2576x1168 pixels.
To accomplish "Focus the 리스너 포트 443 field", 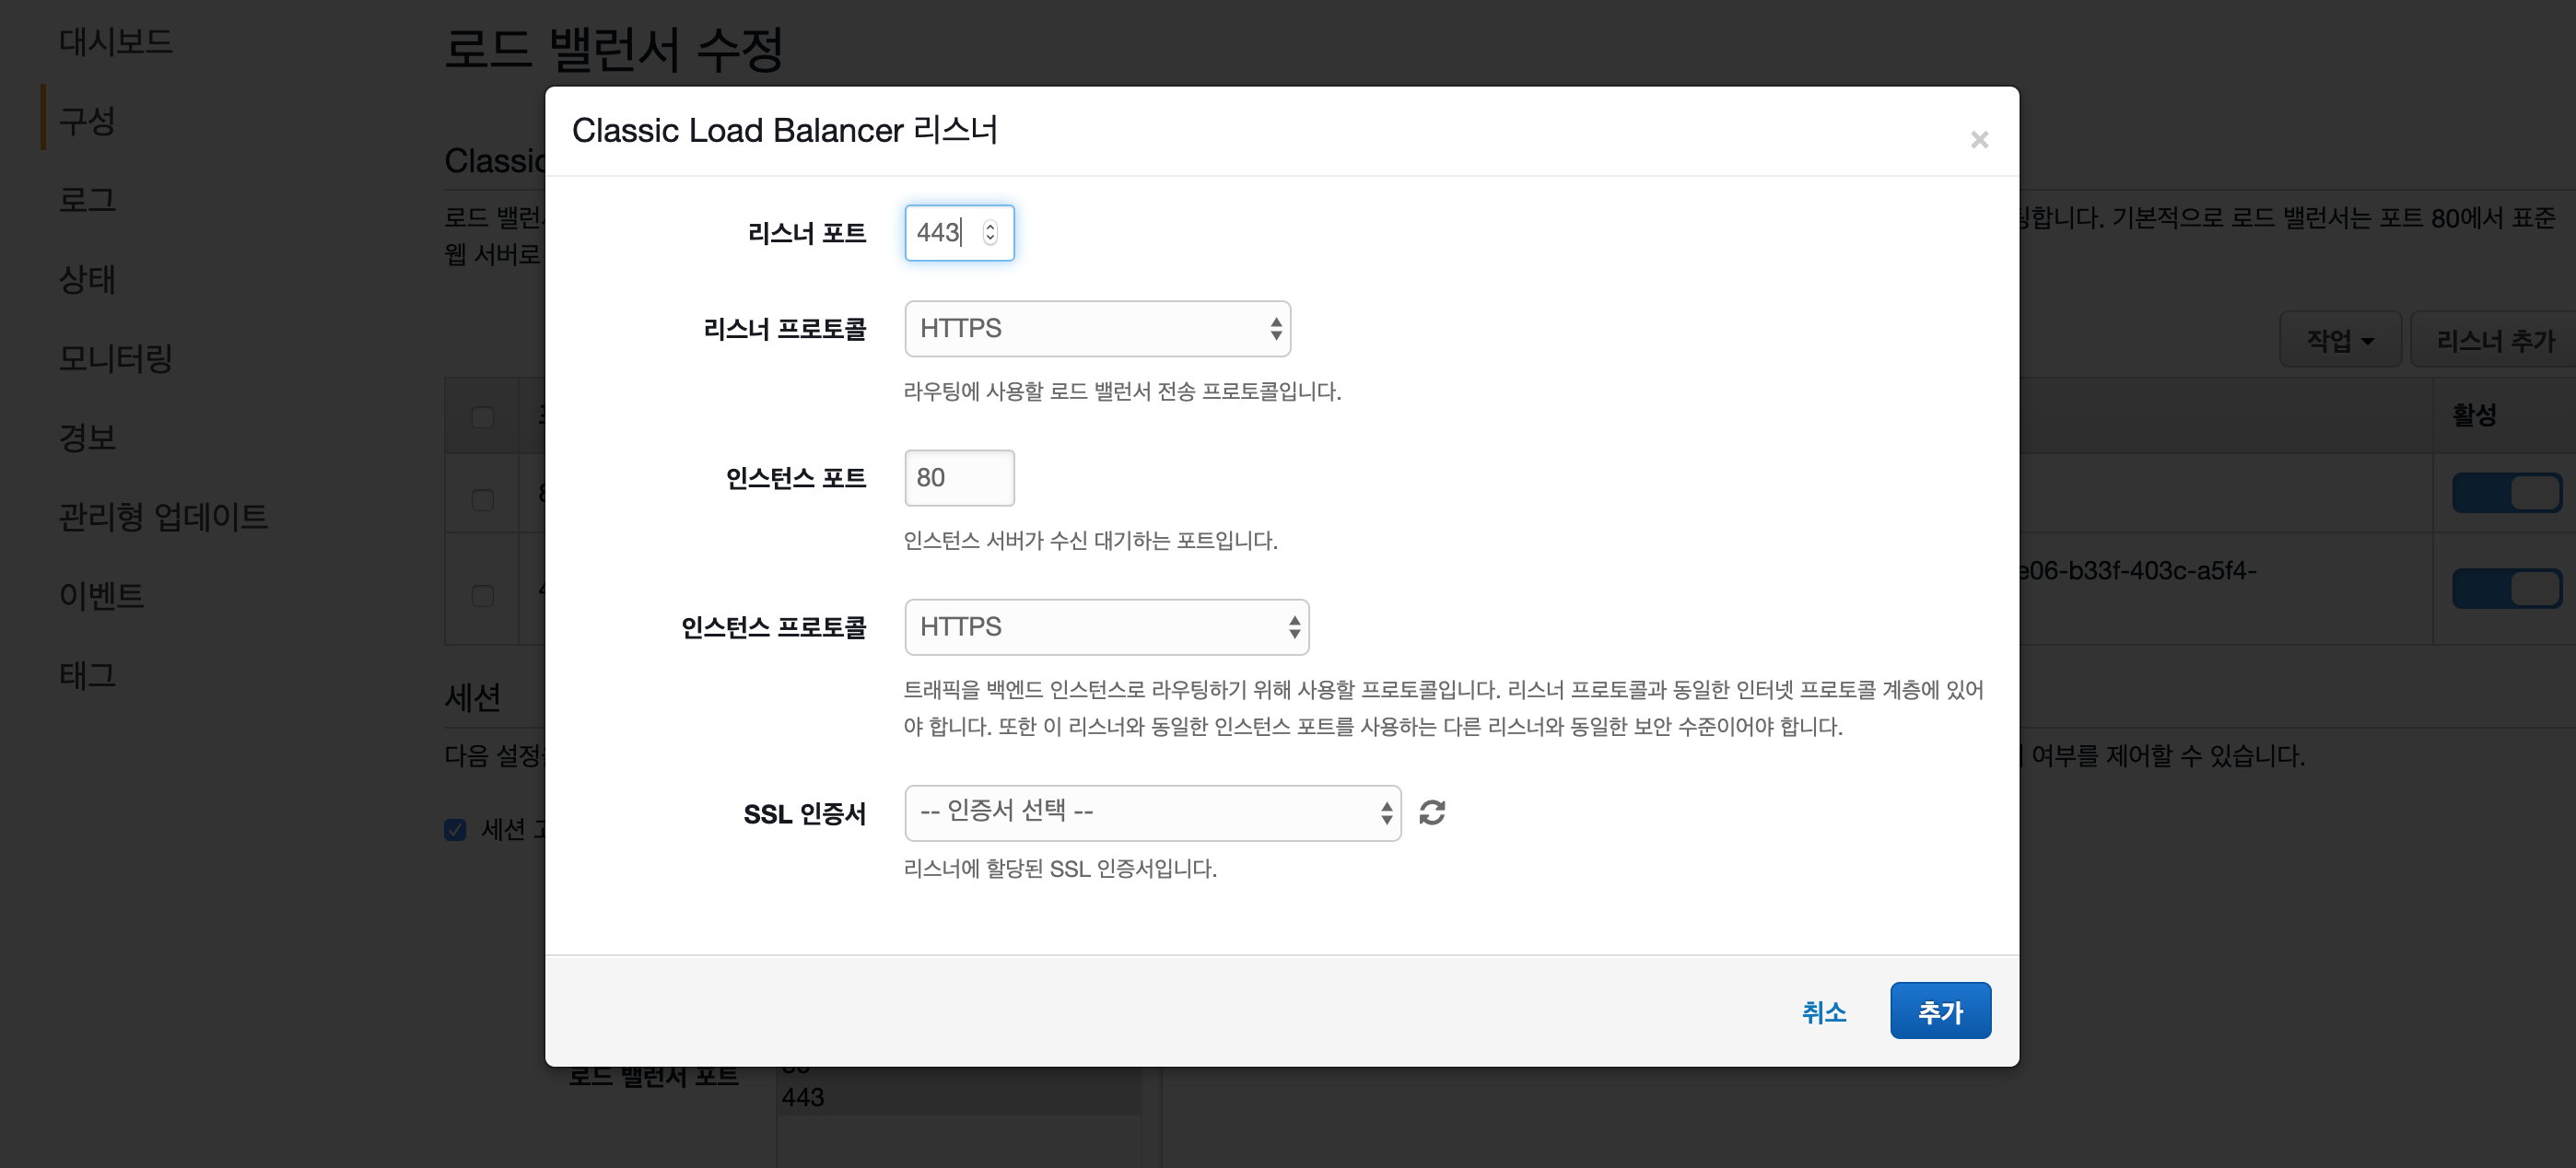I will tap(940, 232).
